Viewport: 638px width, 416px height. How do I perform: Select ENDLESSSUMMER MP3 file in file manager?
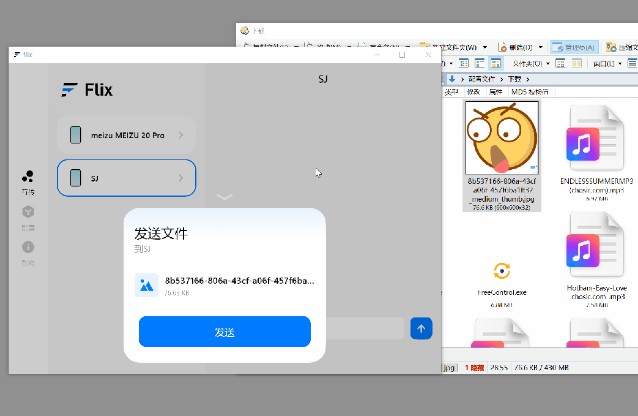click(596, 153)
